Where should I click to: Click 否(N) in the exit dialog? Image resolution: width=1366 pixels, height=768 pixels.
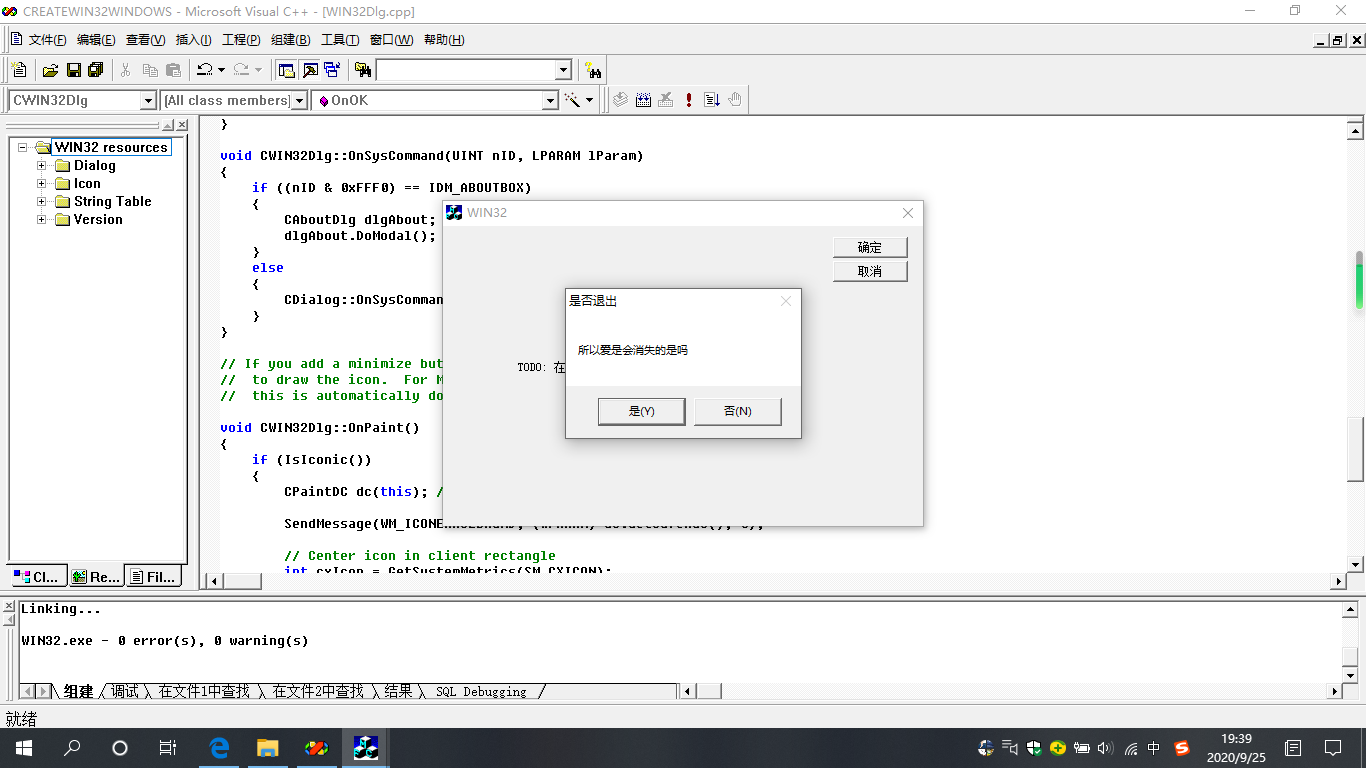tap(737, 411)
